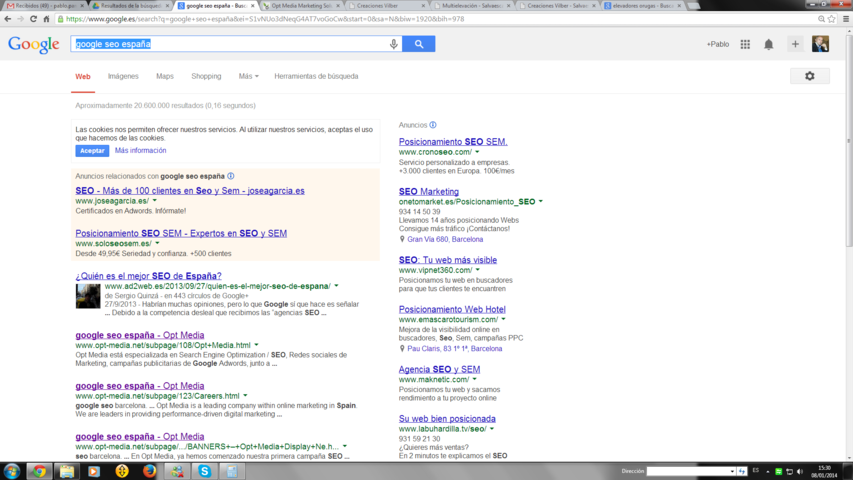Viewport: 853px width, 480px height.
Task: Open Posicionamiento Web Hotel ad
Action: click(x=452, y=309)
